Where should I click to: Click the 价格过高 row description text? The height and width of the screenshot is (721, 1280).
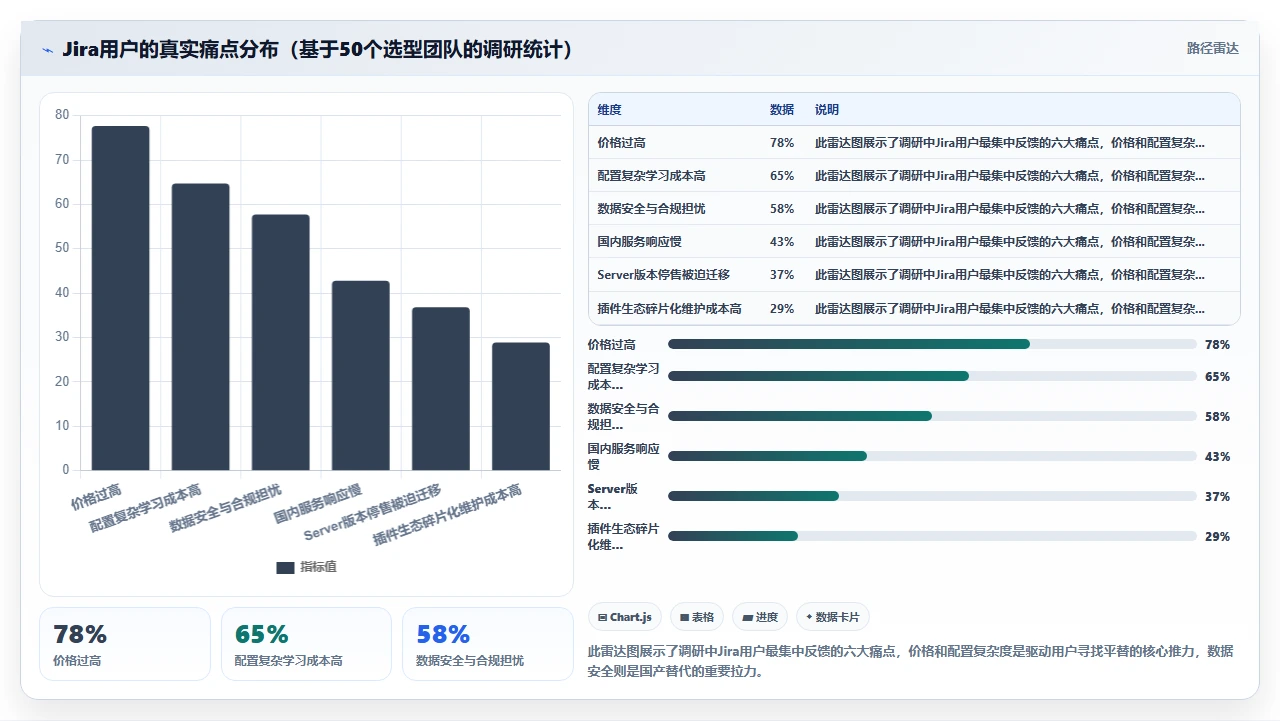pyautogui.click(x=1010, y=143)
